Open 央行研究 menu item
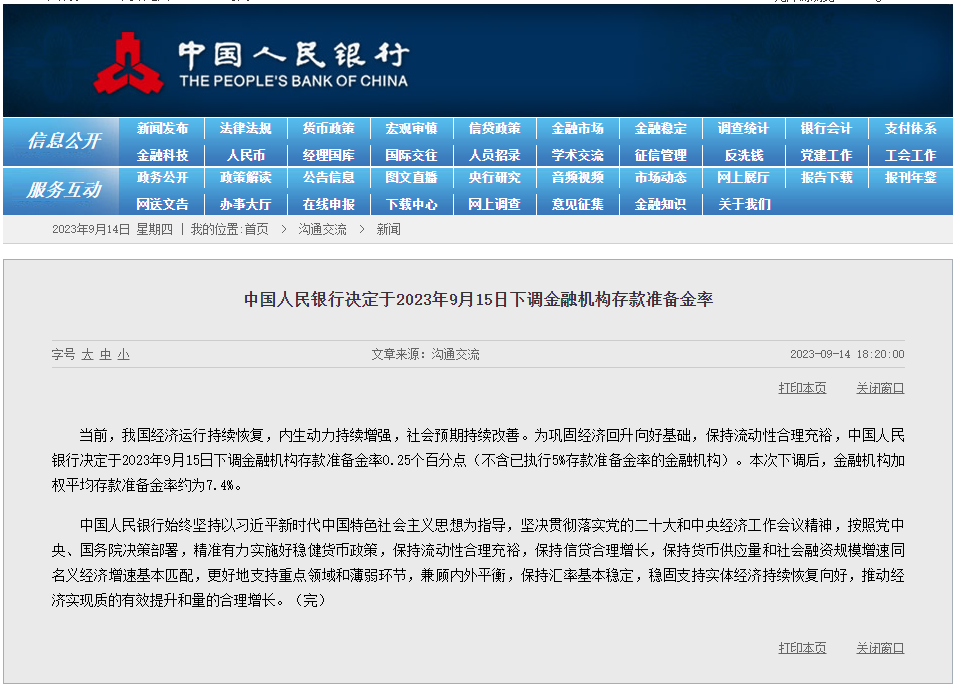955x688 pixels. 495,177
